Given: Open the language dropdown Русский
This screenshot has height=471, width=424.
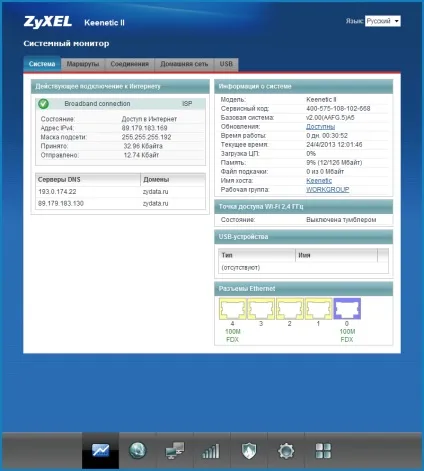Looking at the screenshot, I should [x=383, y=21].
